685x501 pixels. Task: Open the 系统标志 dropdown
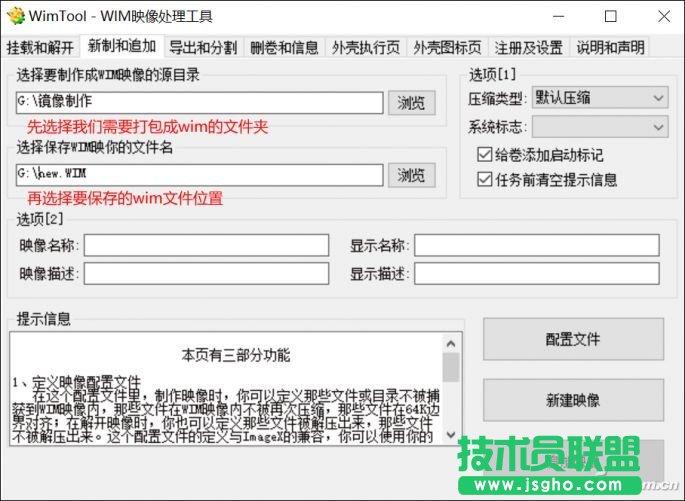pos(599,127)
